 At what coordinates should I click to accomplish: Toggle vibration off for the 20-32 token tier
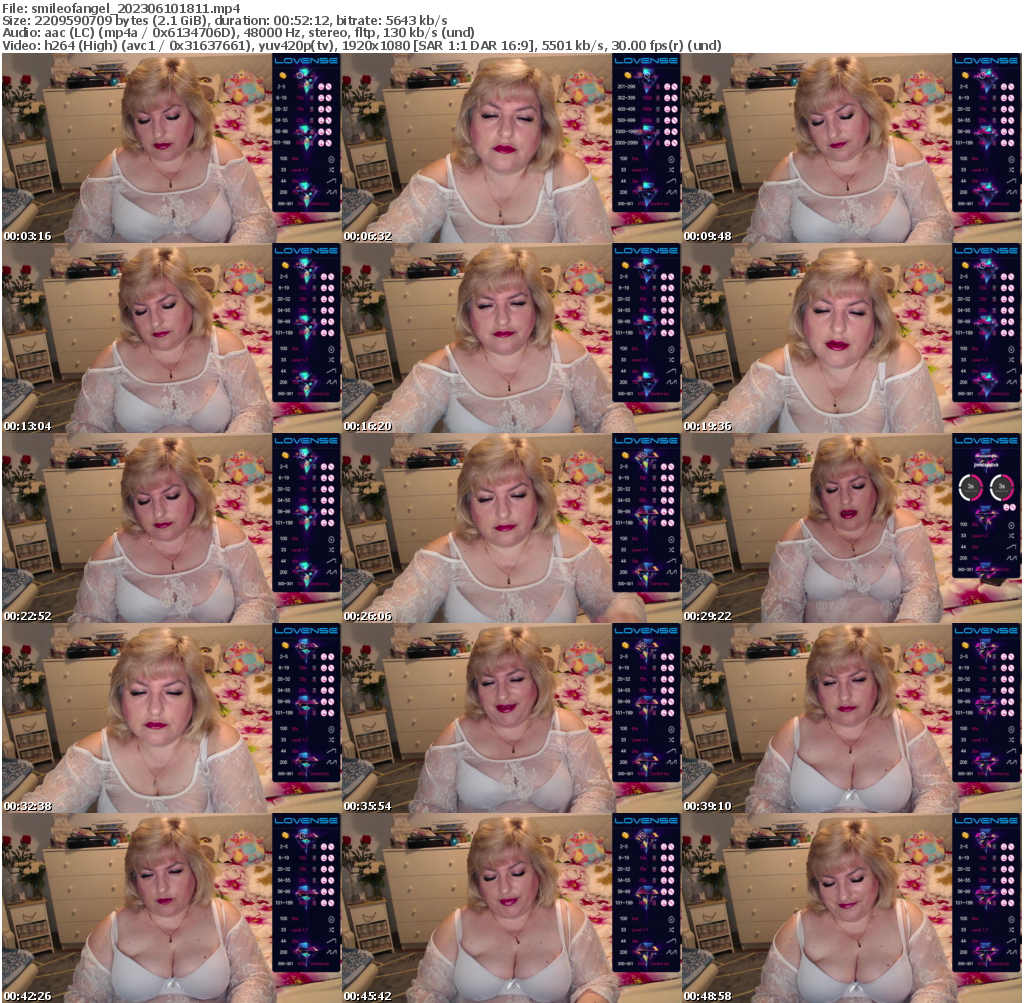(x=329, y=109)
